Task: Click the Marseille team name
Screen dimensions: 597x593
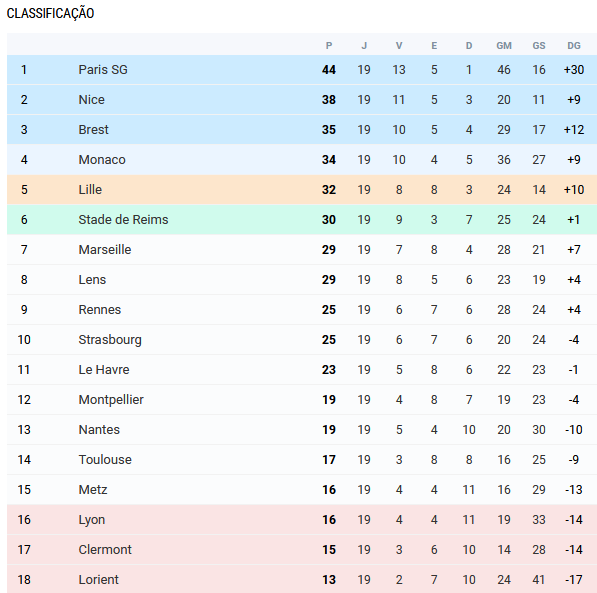Action: 105,250
